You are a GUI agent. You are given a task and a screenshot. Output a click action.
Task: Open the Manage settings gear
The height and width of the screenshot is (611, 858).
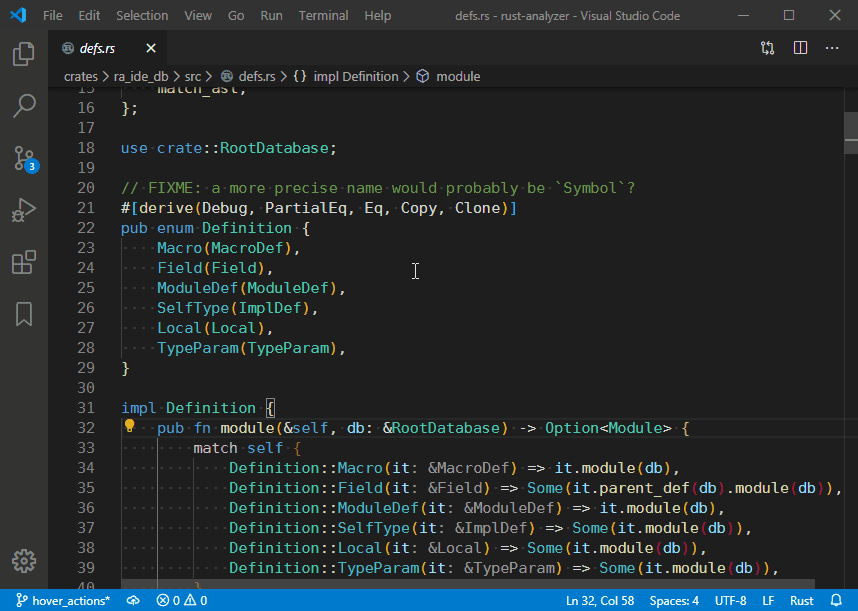point(23,561)
